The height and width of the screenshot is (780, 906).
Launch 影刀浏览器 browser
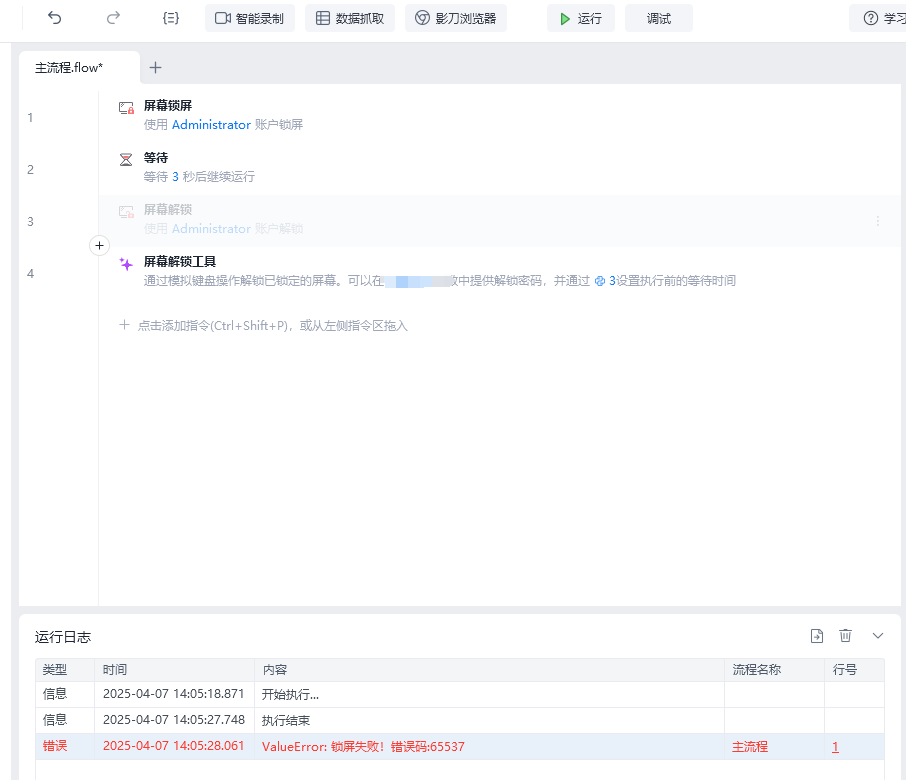[455, 18]
